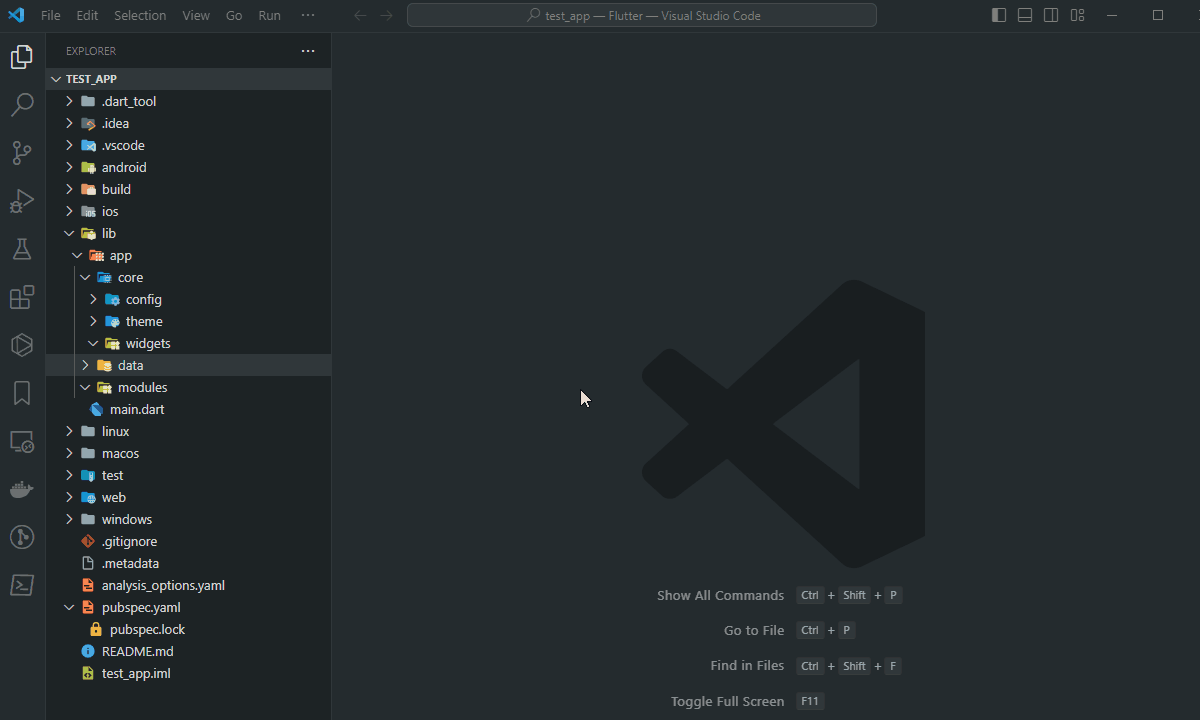This screenshot has height=720, width=1200.
Task: Click the .gitignore git icon
Action: click(x=88, y=541)
